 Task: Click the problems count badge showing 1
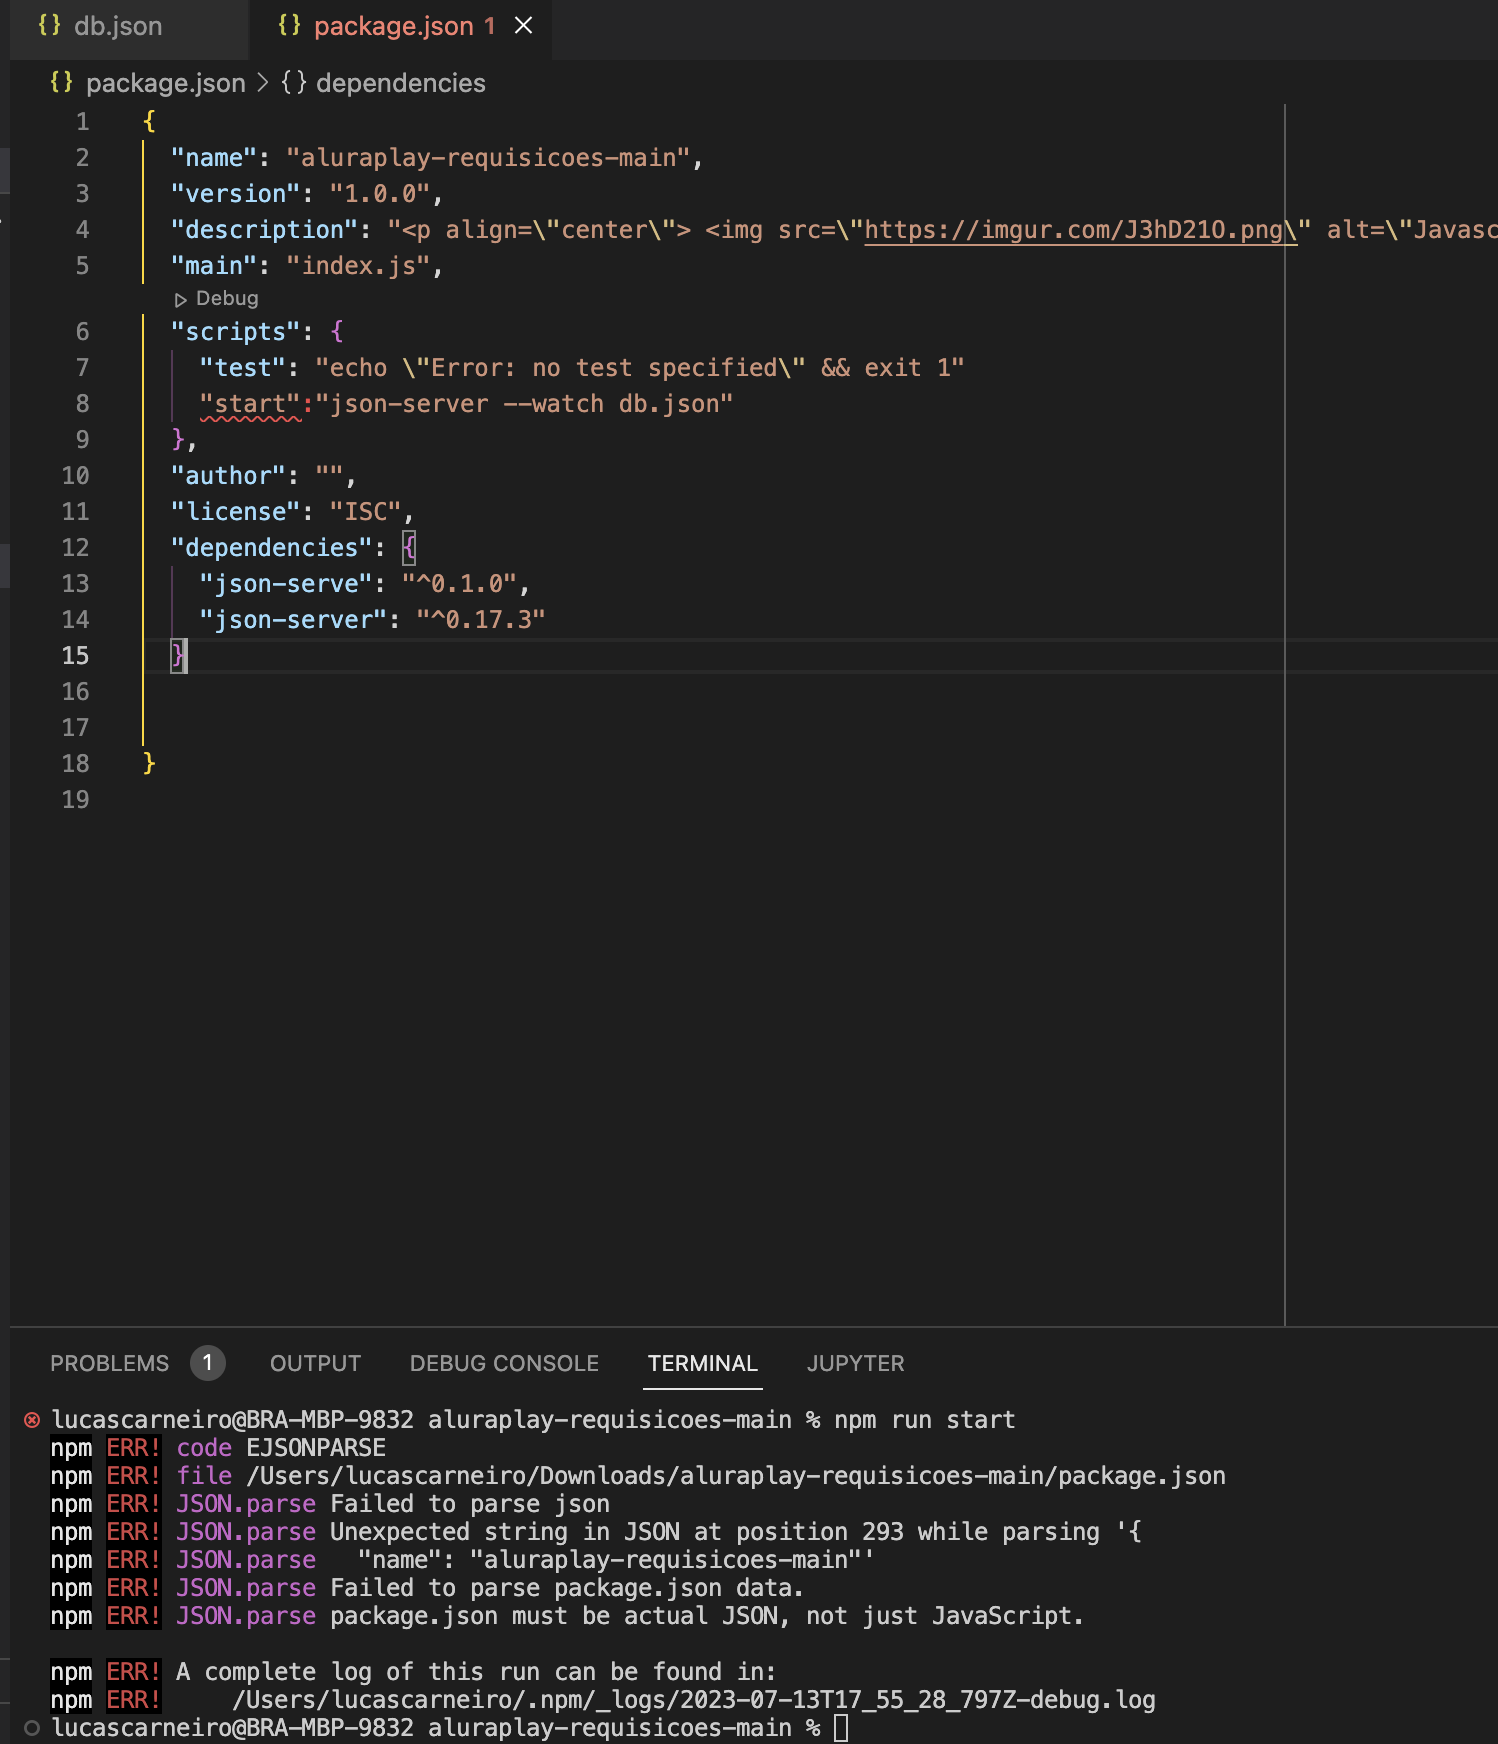[x=208, y=1363]
